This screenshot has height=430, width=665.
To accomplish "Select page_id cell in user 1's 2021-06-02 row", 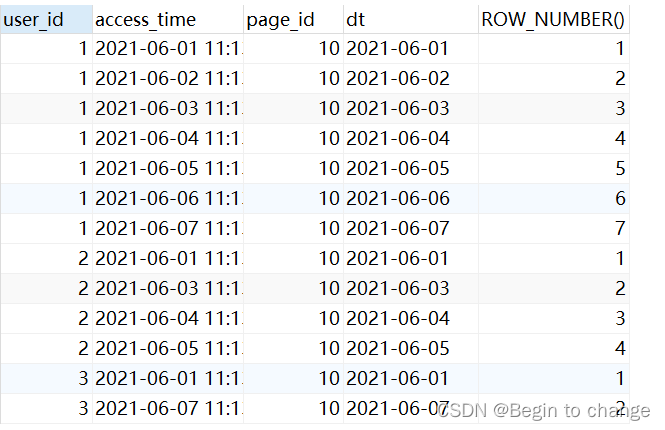I will click(292, 79).
